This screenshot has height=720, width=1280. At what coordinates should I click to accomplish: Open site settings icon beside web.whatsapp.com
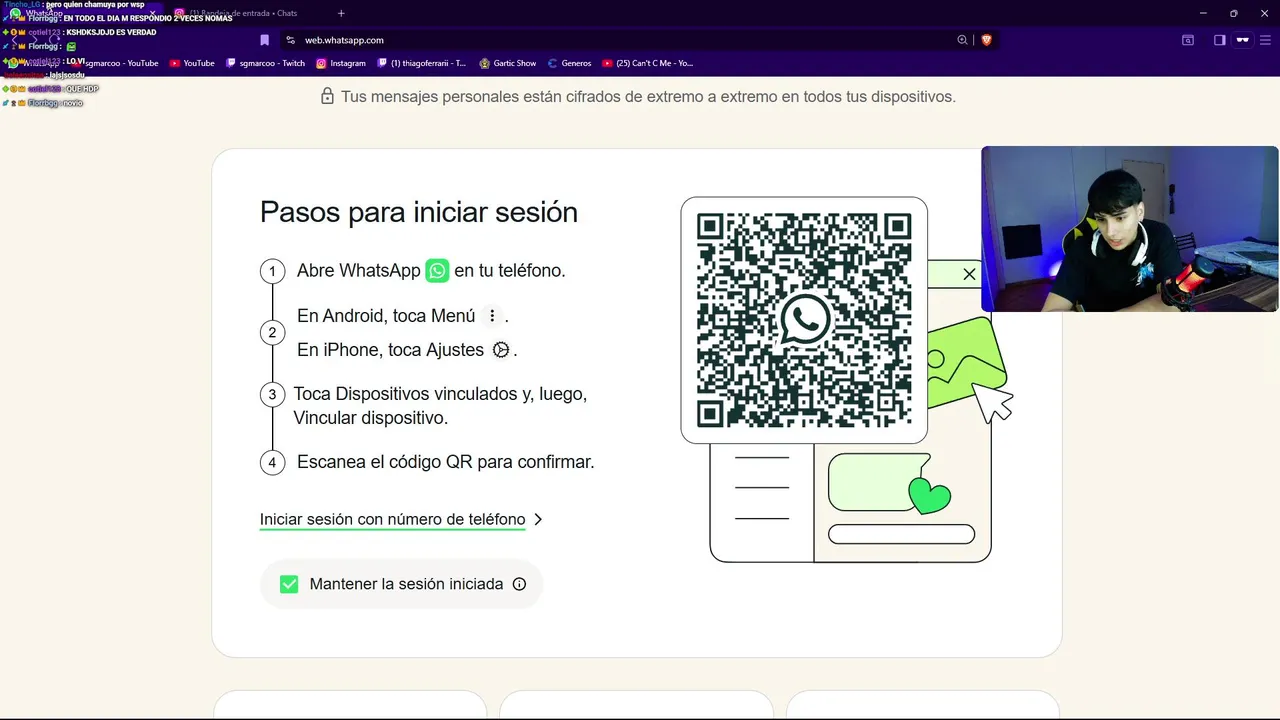290,40
